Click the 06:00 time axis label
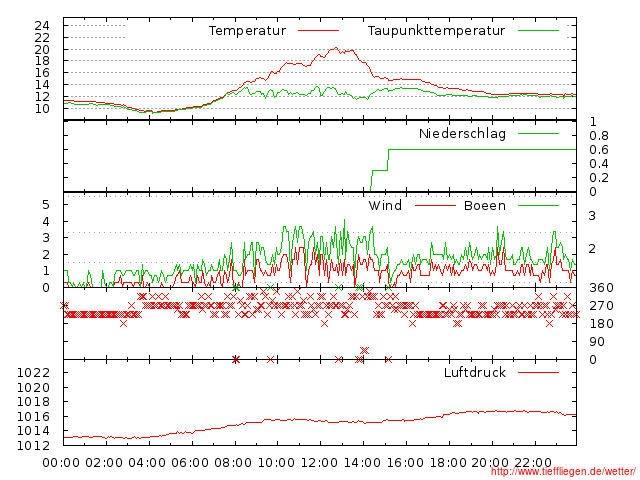 pos(190,463)
